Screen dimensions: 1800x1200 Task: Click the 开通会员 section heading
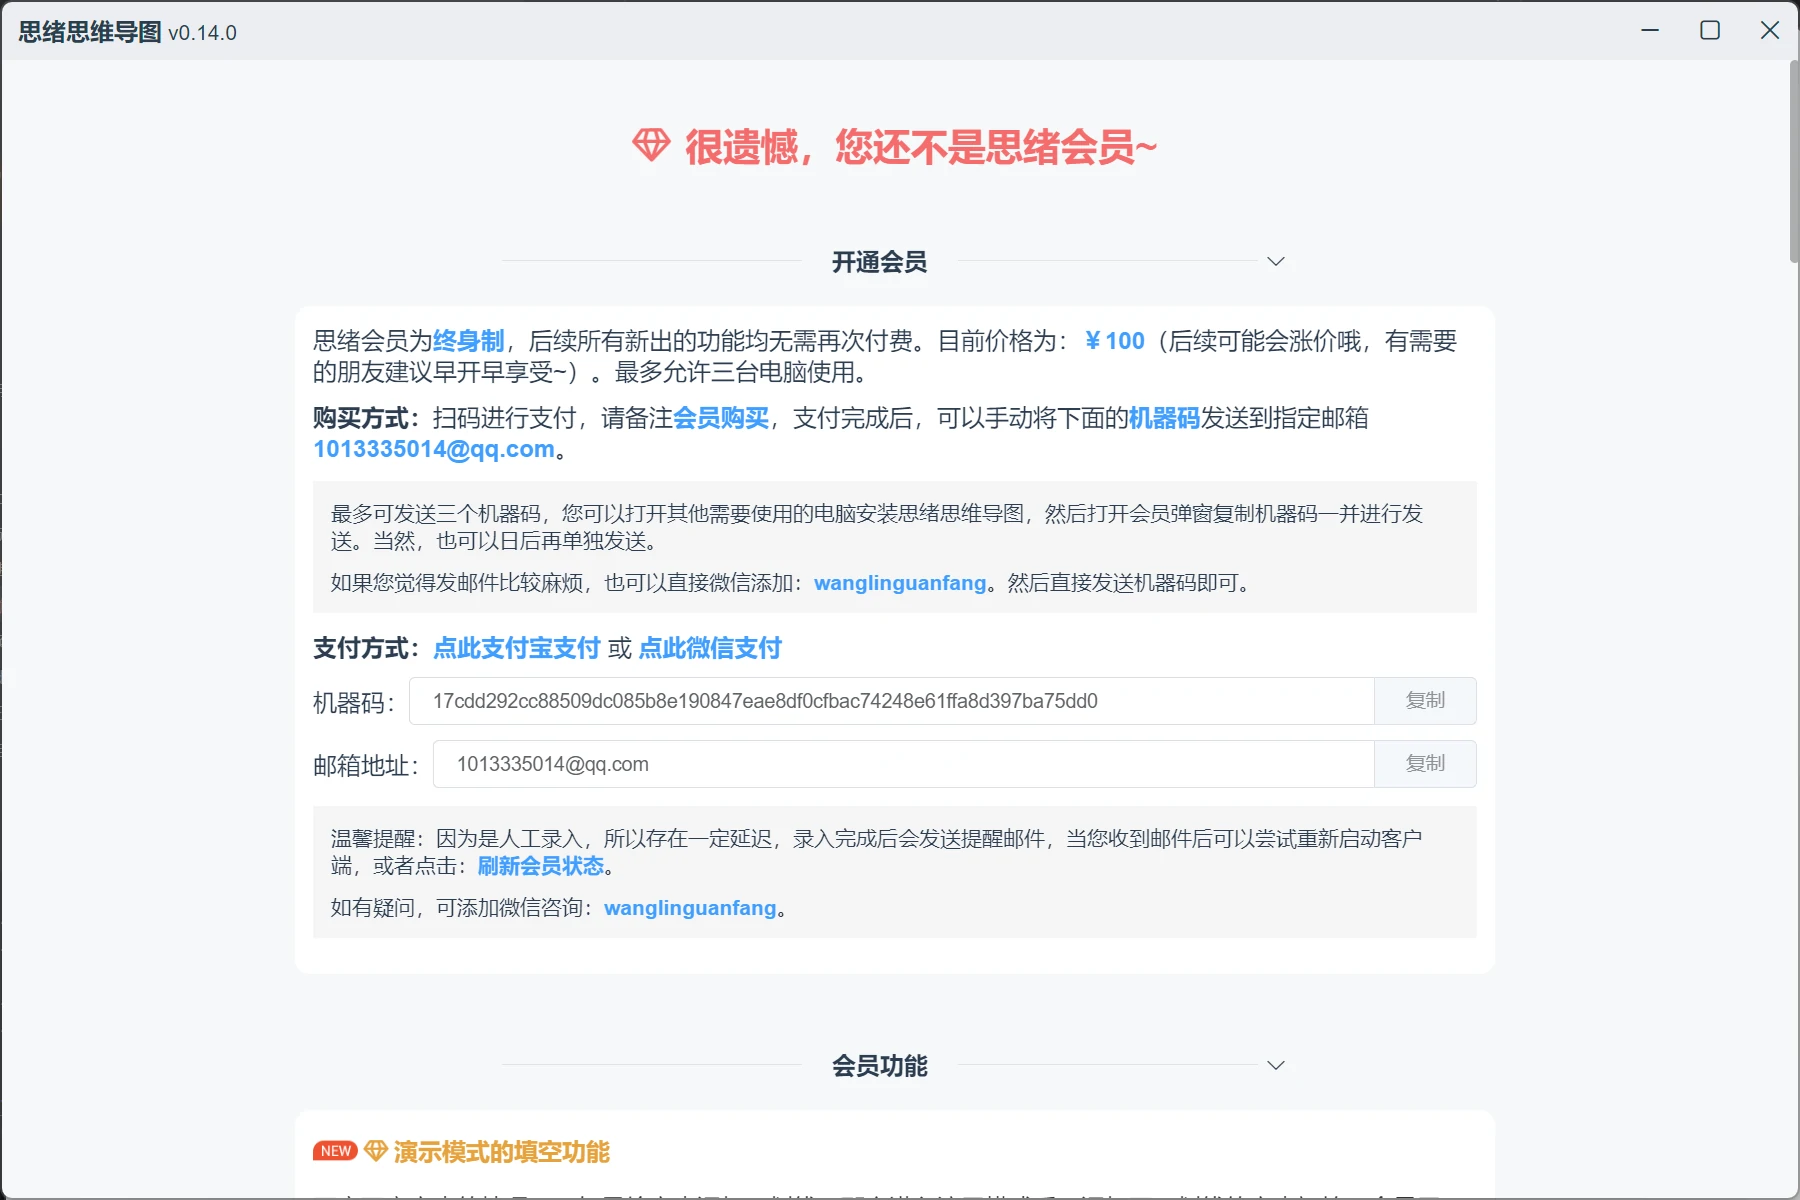879,262
